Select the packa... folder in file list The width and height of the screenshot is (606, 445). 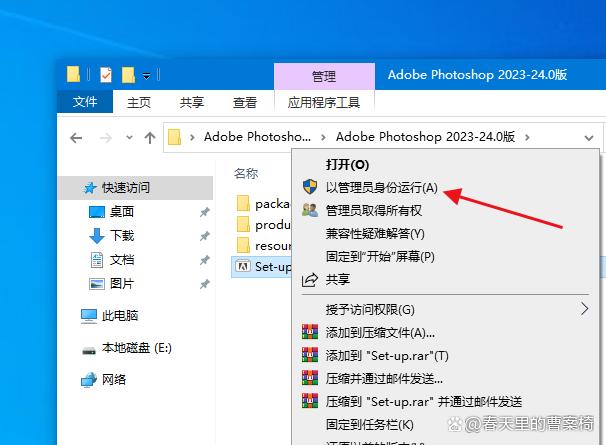pyautogui.click(x=263, y=203)
